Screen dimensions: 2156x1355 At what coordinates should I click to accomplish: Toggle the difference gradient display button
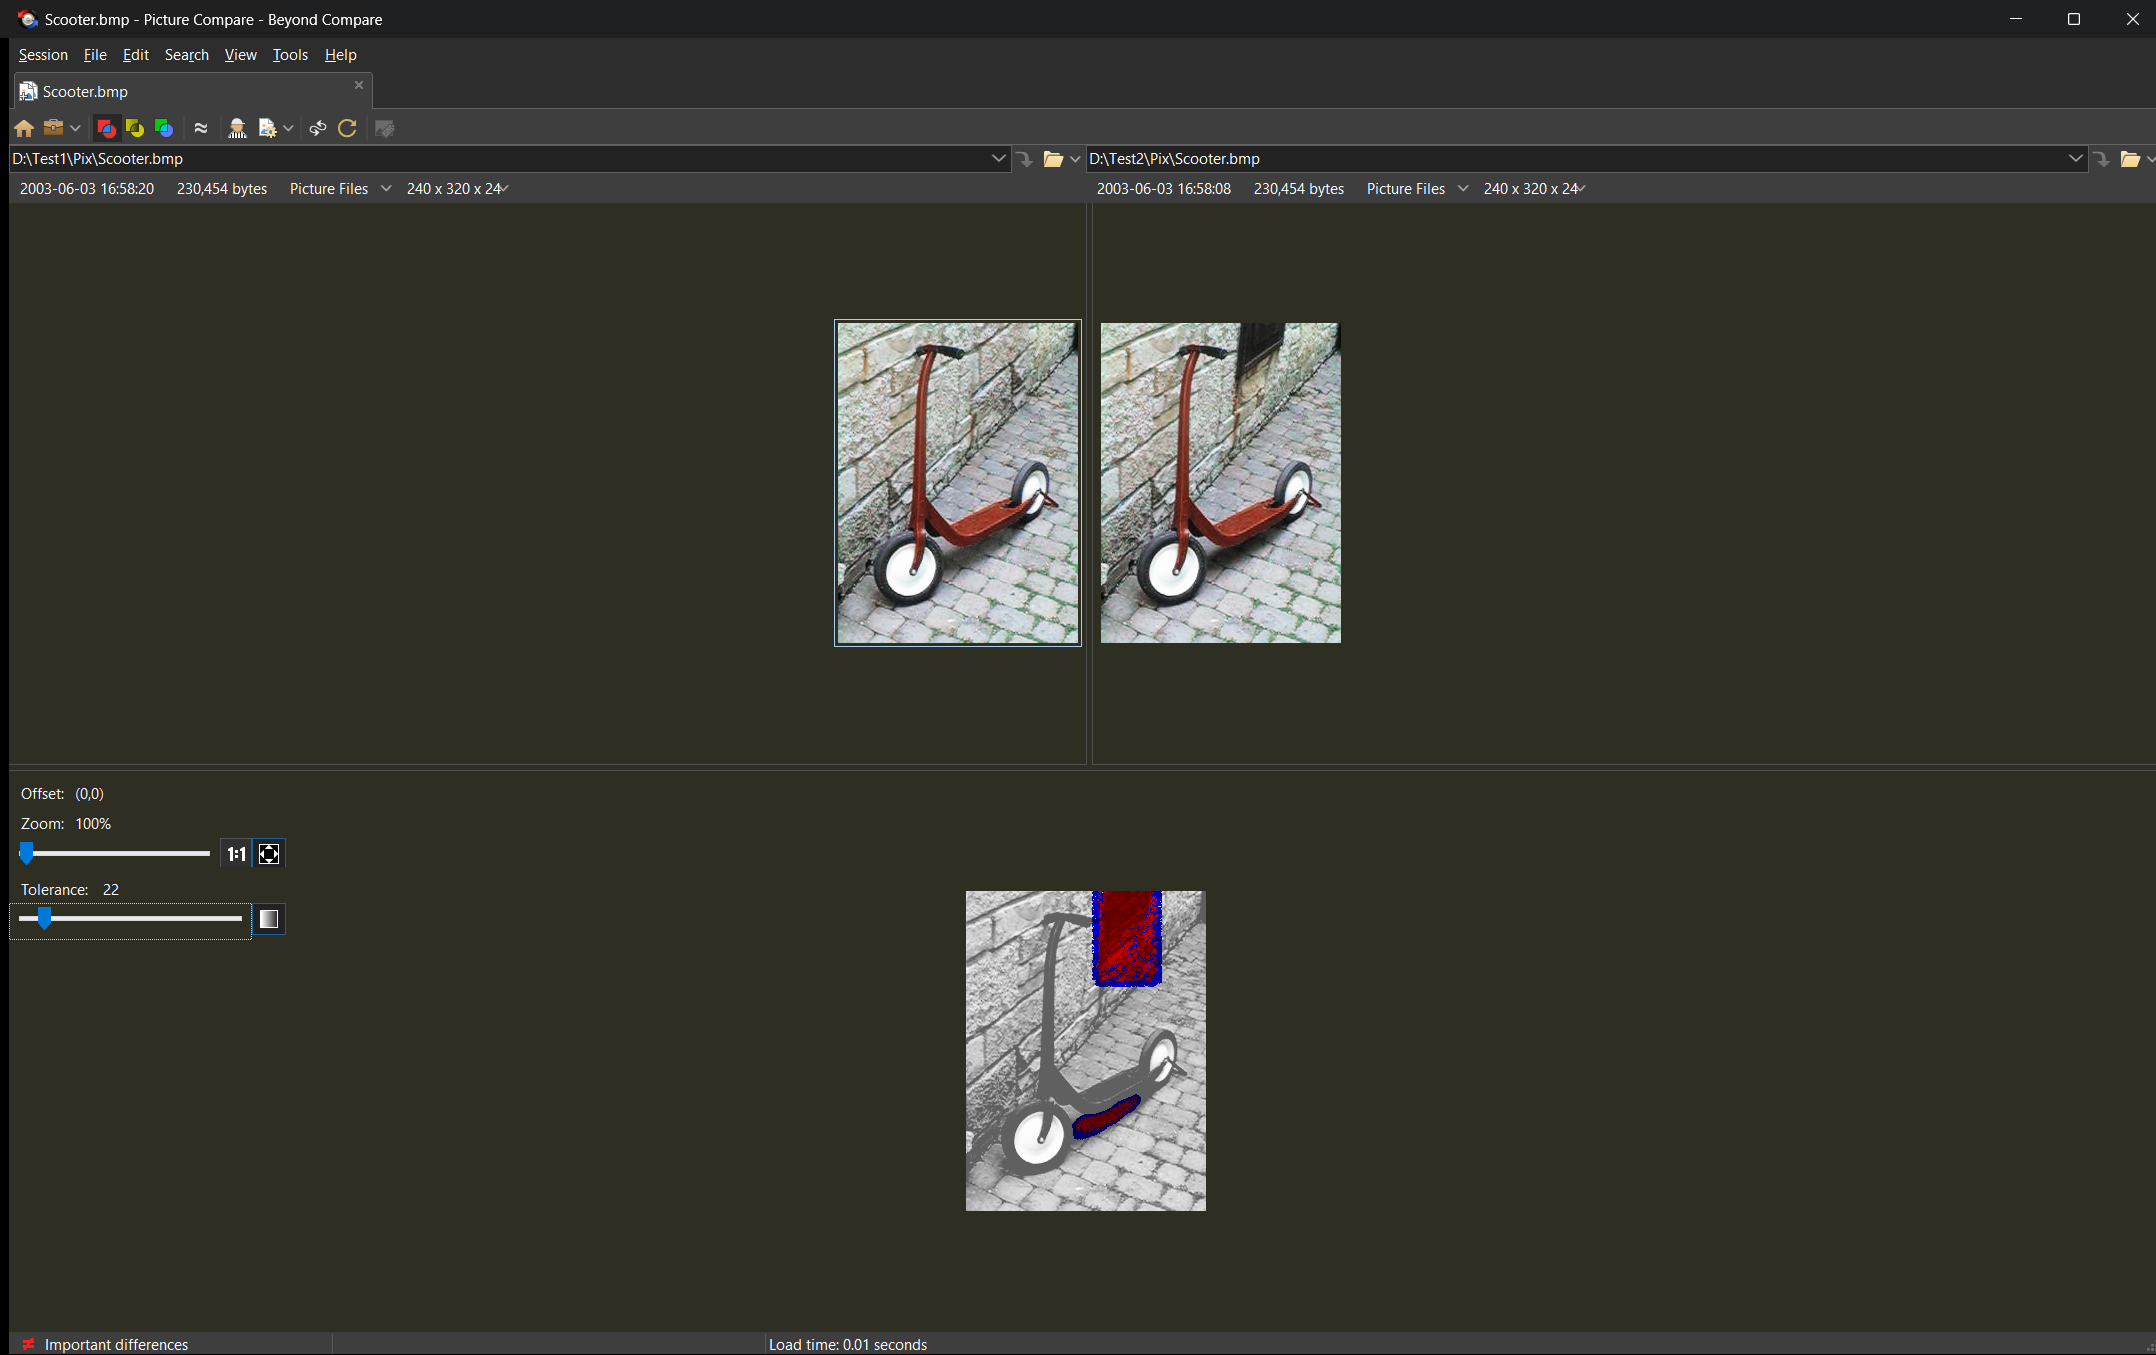pos(269,919)
